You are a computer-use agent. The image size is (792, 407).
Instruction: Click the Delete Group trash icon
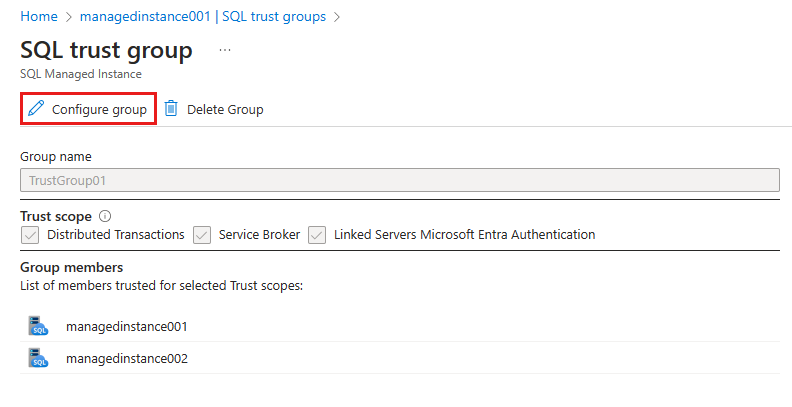pyautogui.click(x=171, y=108)
